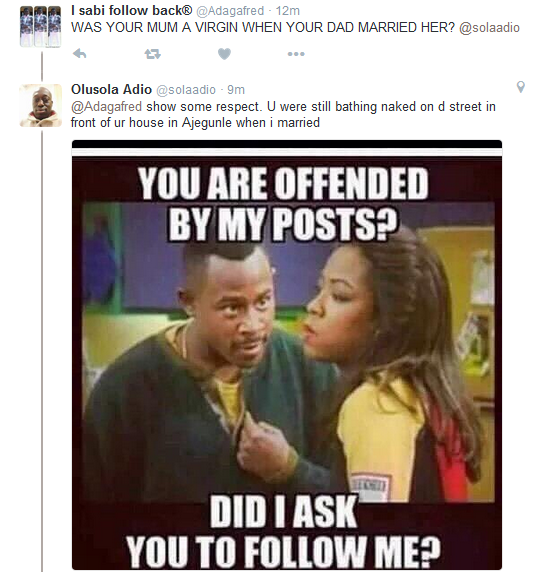The width and height of the screenshot is (541, 572).
Task: Reply to the Adagafred tweet
Action: click(x=80, y=54)
